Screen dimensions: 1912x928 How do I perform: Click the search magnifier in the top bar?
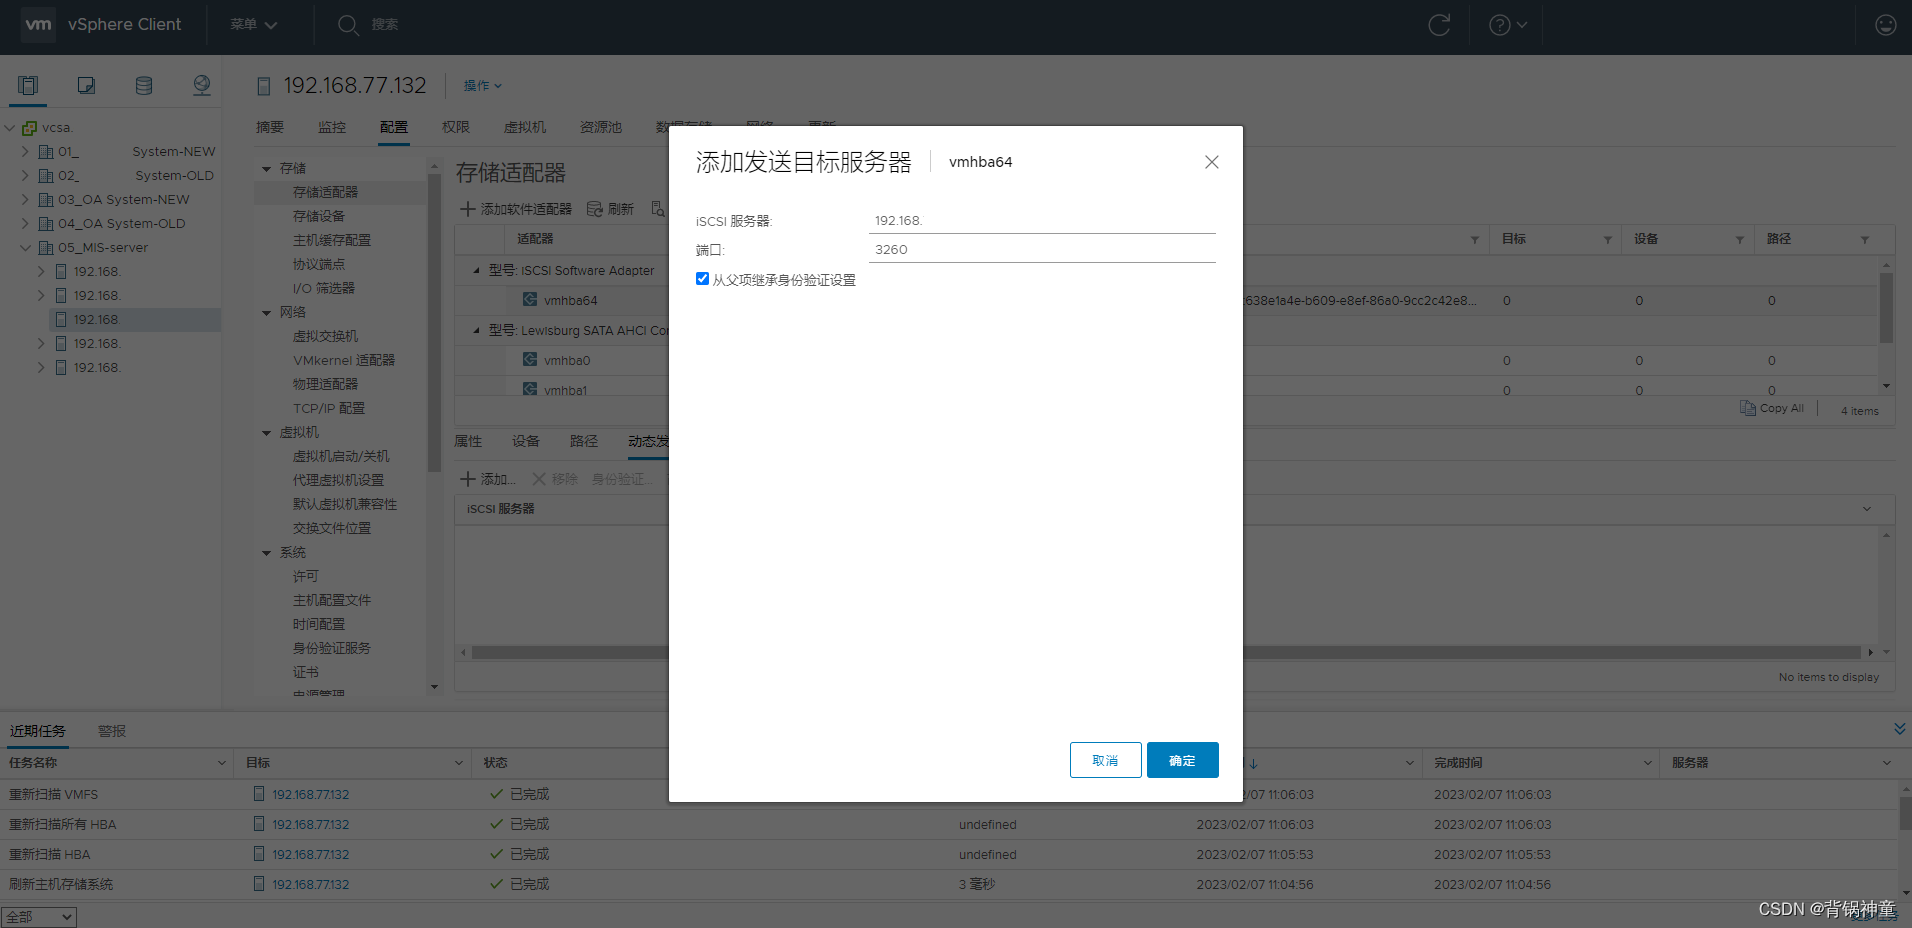(347, 24)
